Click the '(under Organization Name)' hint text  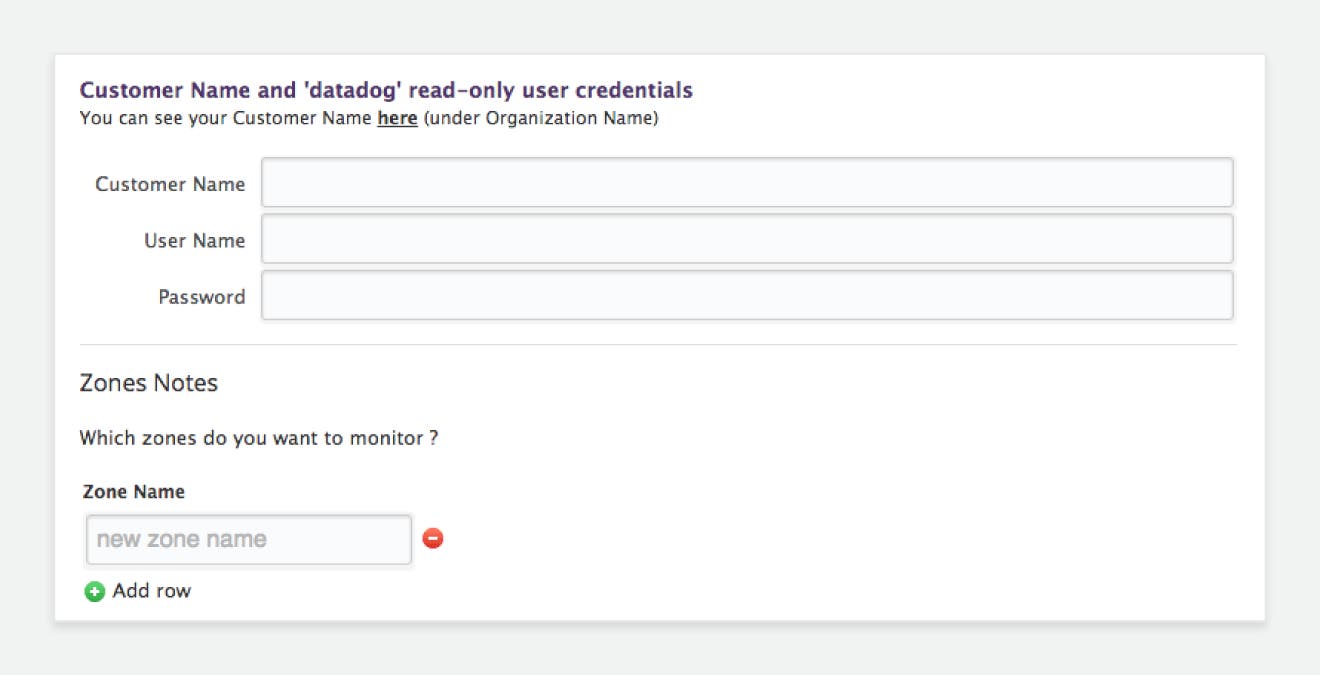540,118
